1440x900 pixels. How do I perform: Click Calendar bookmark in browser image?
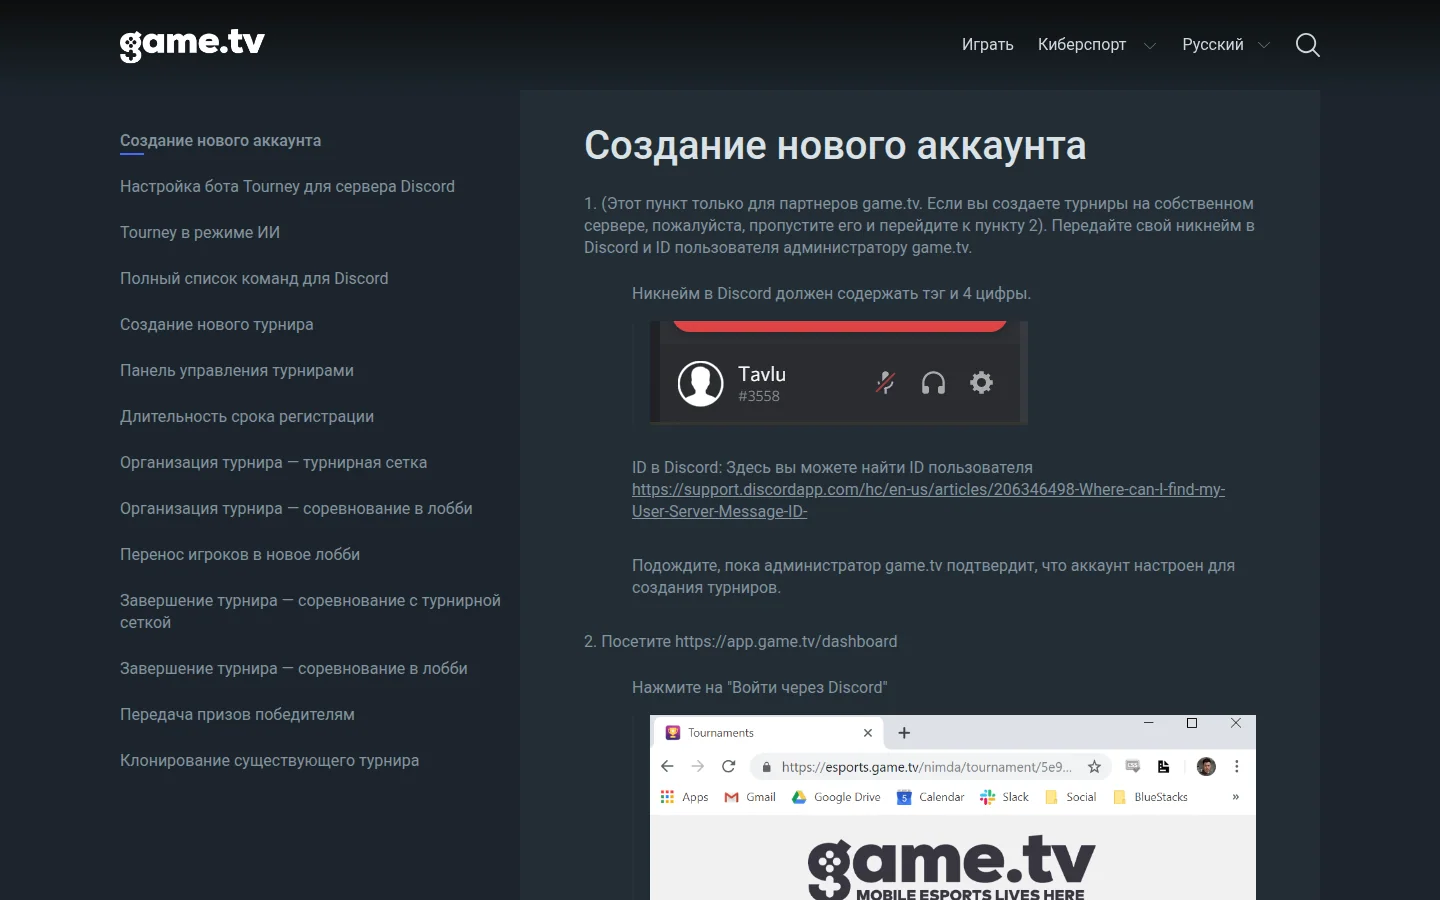pos(931,797)
